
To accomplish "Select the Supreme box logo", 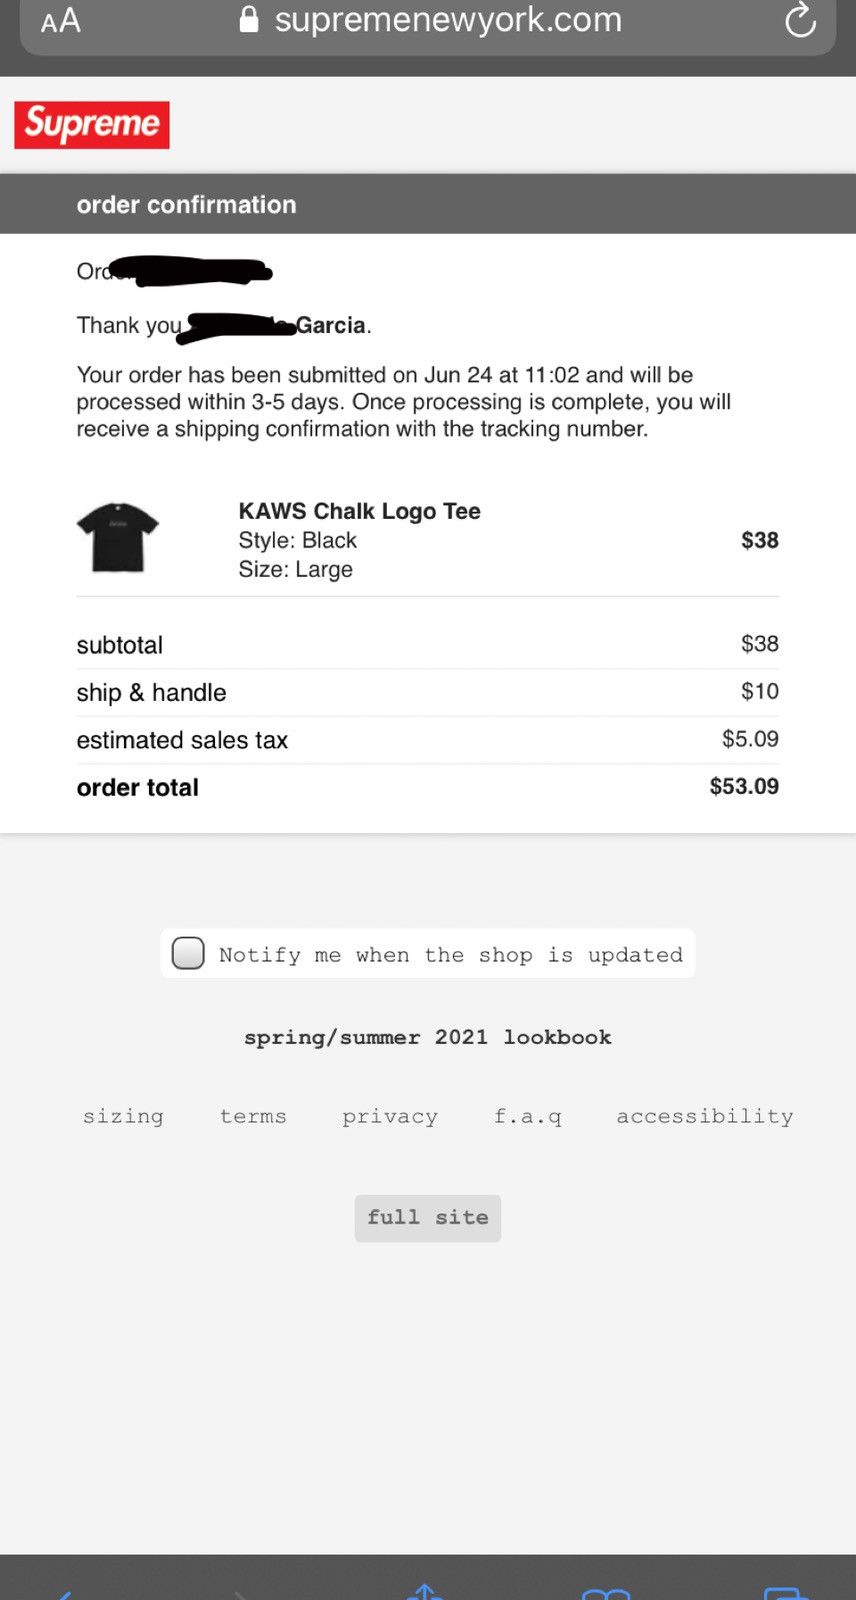I will (91, 124).
